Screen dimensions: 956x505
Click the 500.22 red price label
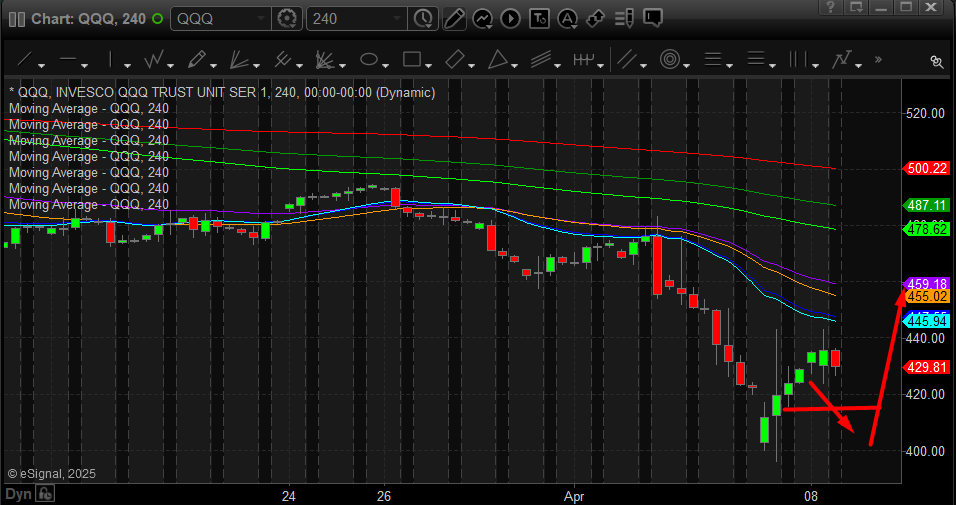pos(926,169)
